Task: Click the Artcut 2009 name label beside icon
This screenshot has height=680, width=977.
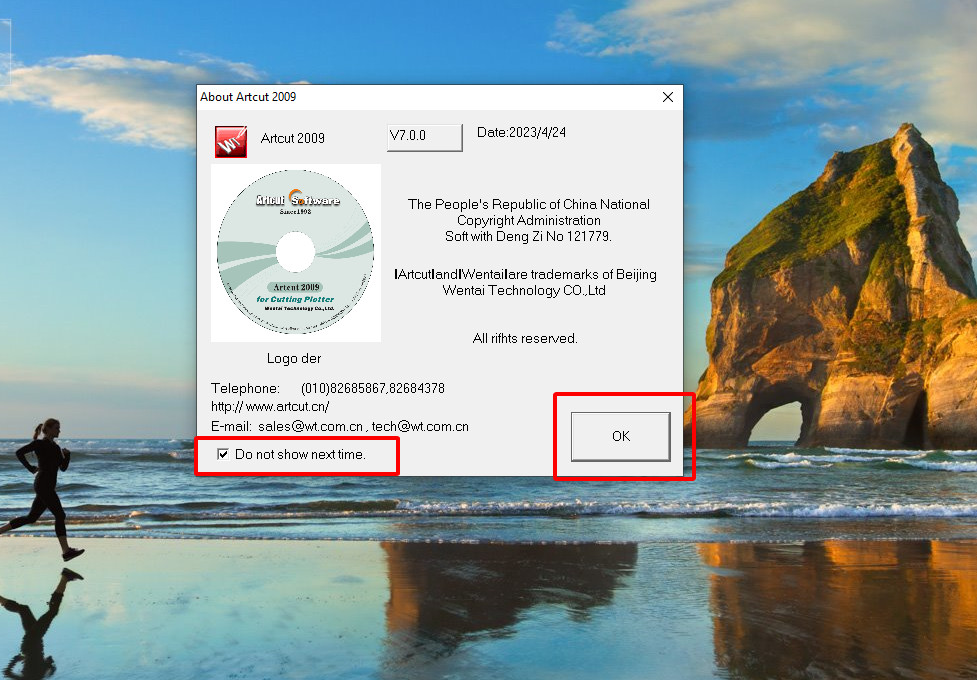Action: (x=293, y=138)
